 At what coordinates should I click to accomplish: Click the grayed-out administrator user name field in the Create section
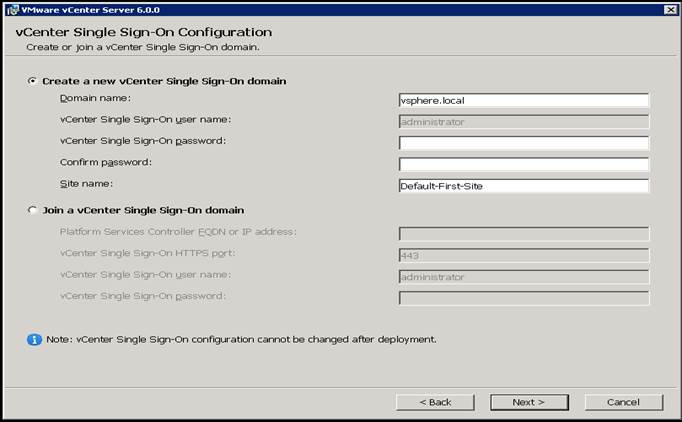point(524,122)
